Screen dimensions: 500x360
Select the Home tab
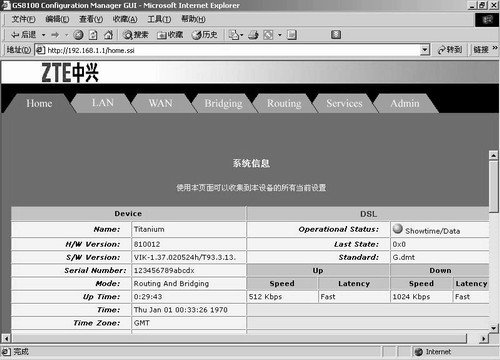tap(39, 103)
